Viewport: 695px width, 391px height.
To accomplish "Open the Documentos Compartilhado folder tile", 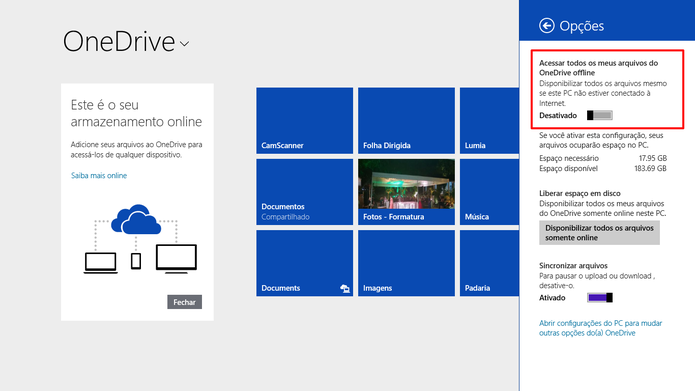I will tap(305, 192).
